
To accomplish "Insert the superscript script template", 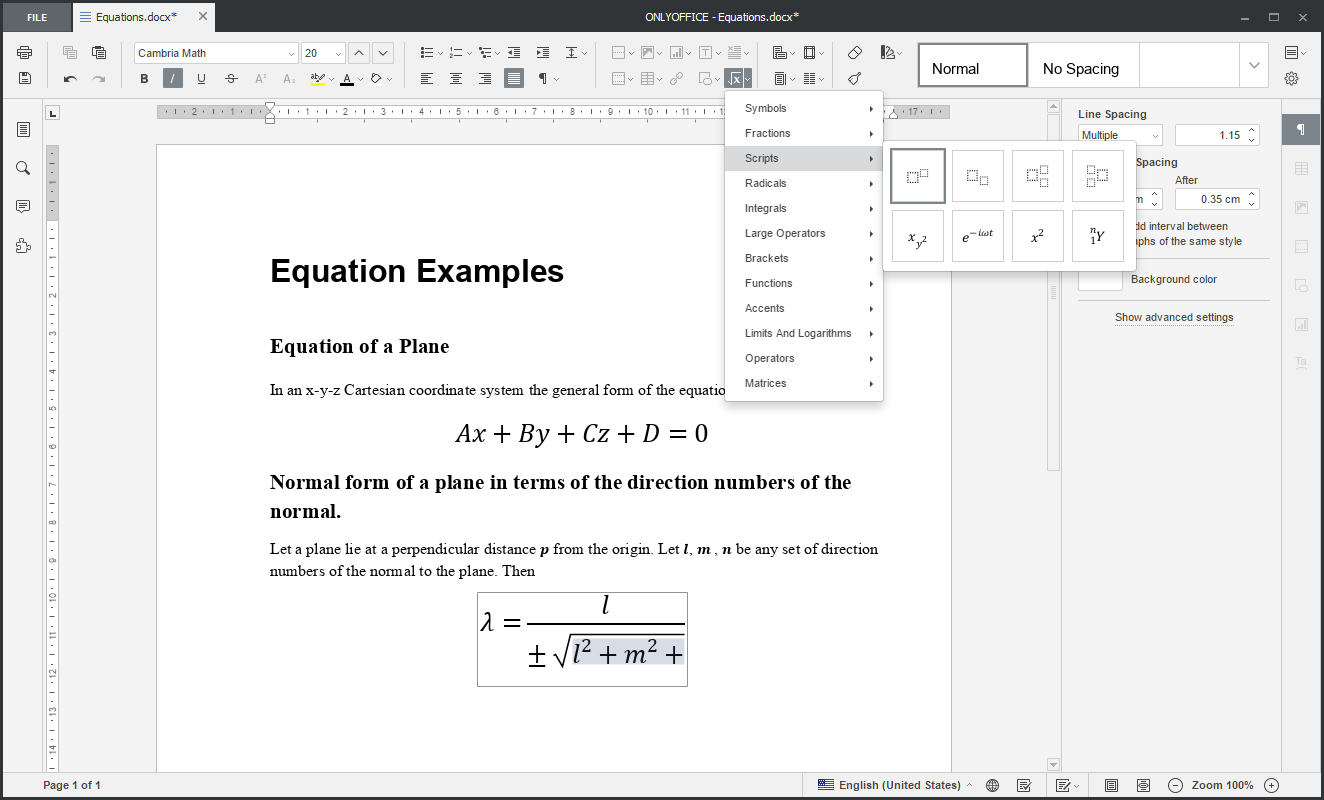I will click(918, 176).
